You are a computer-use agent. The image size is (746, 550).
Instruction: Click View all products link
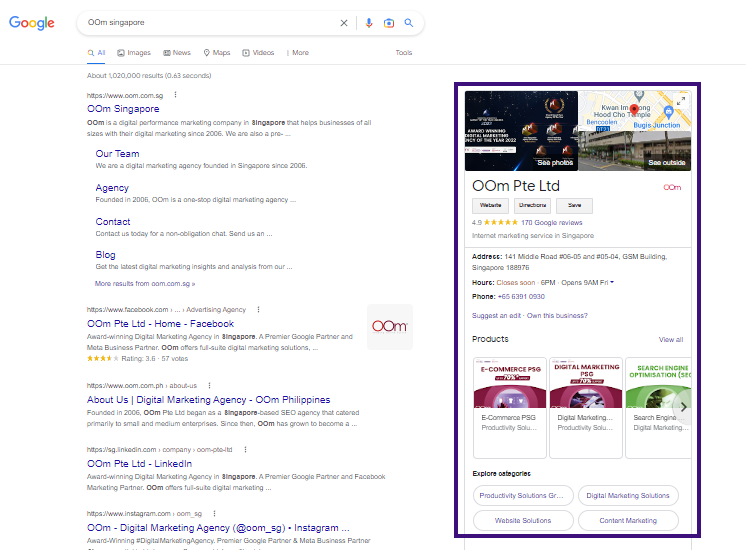coord(671,340)
